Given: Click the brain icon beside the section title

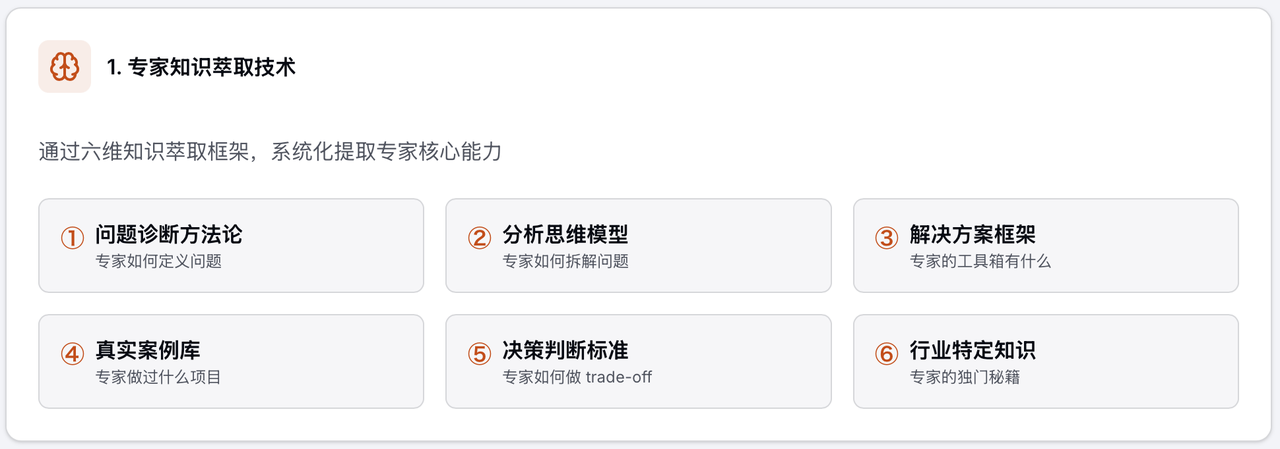Looking at the screenshot, I should 65,67.
